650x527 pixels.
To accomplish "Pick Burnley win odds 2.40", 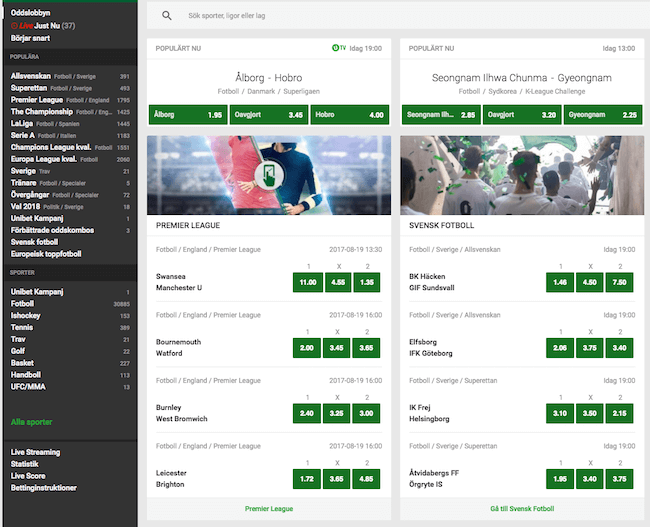I will [307, 413].
